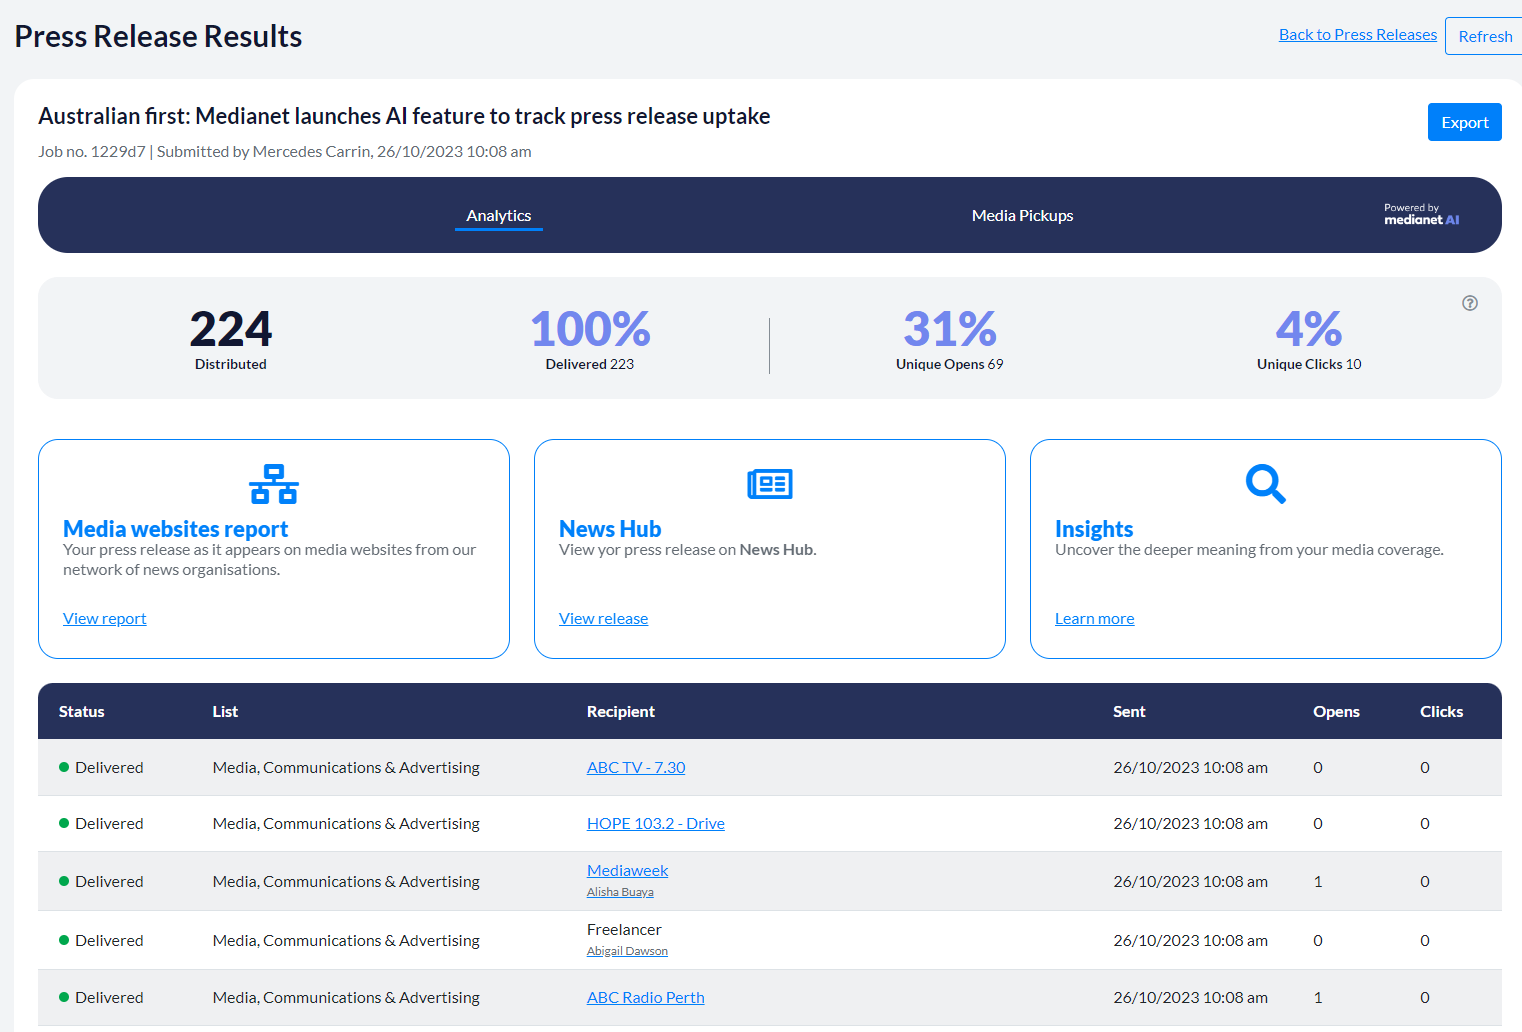
Task: Open the View release link
Action: [603, 618]
